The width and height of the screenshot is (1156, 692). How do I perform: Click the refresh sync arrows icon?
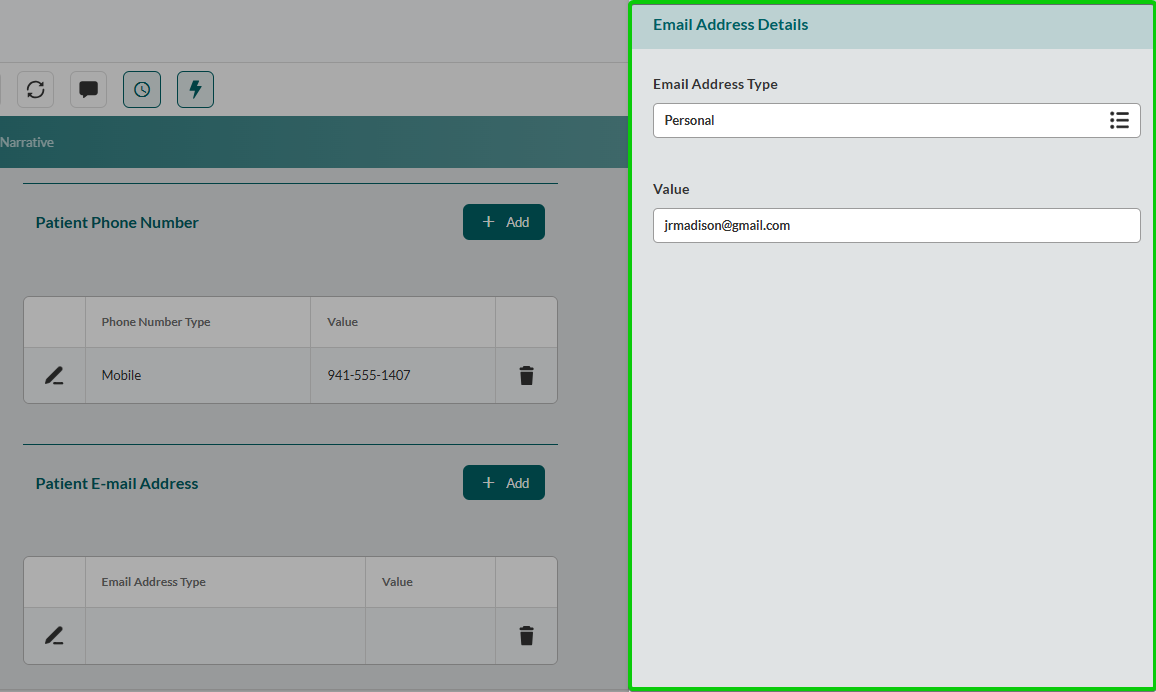point(36,90)
